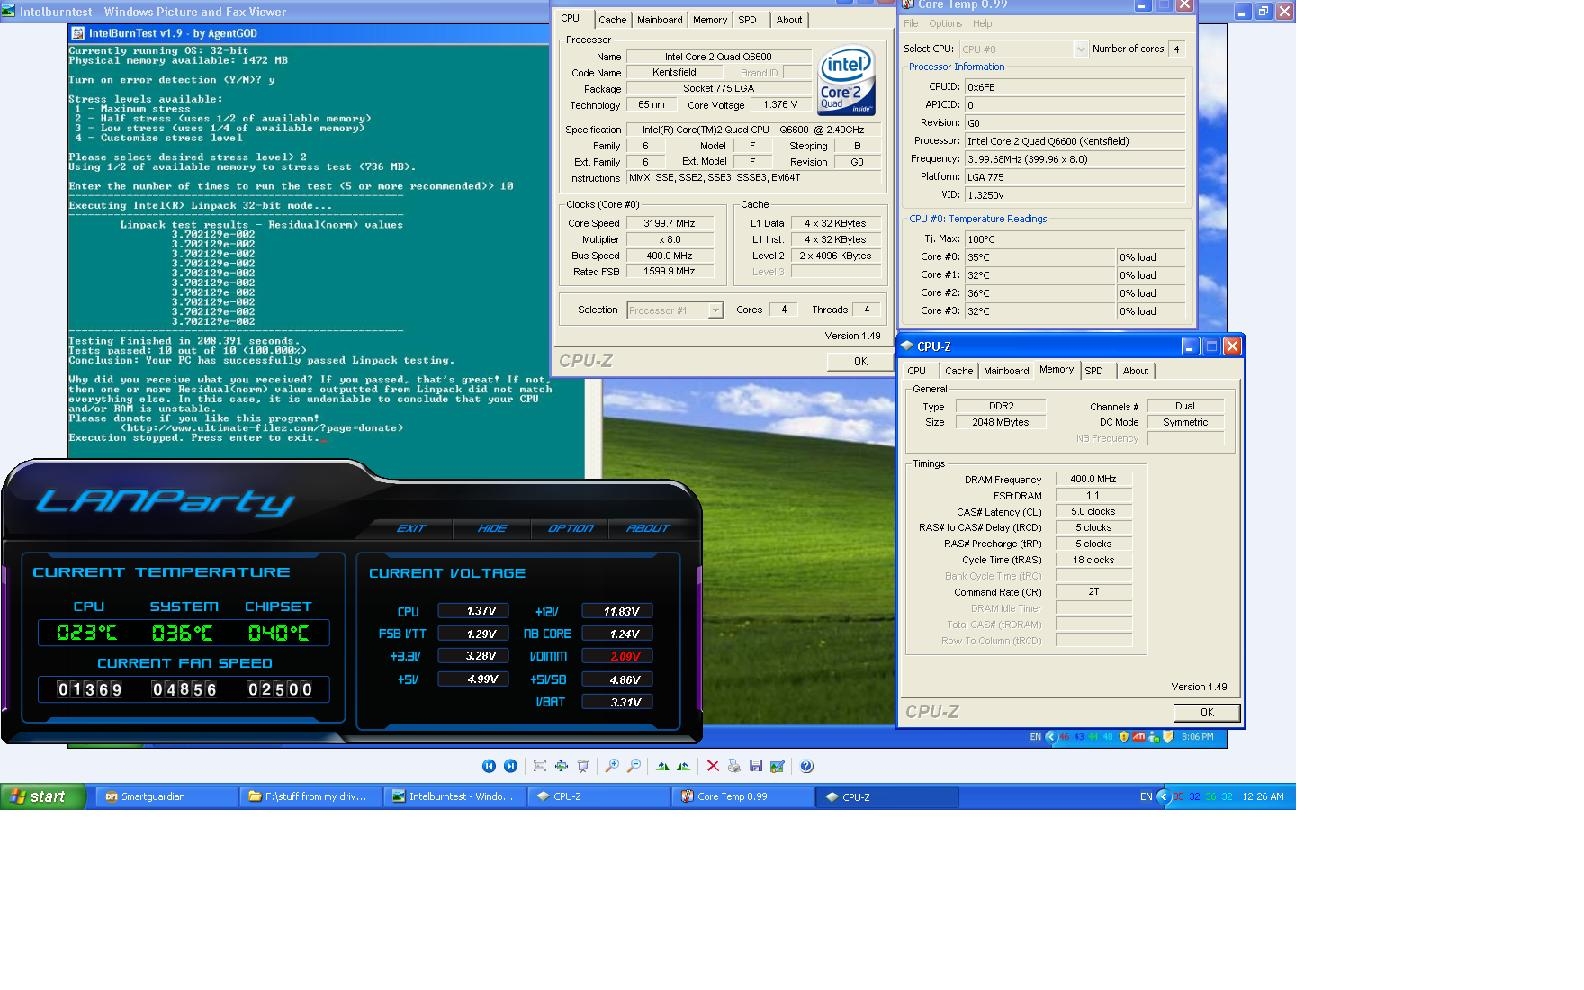Click the Core #0 temperature '35°C'
1584x990 pixels.
point(1039,257)
